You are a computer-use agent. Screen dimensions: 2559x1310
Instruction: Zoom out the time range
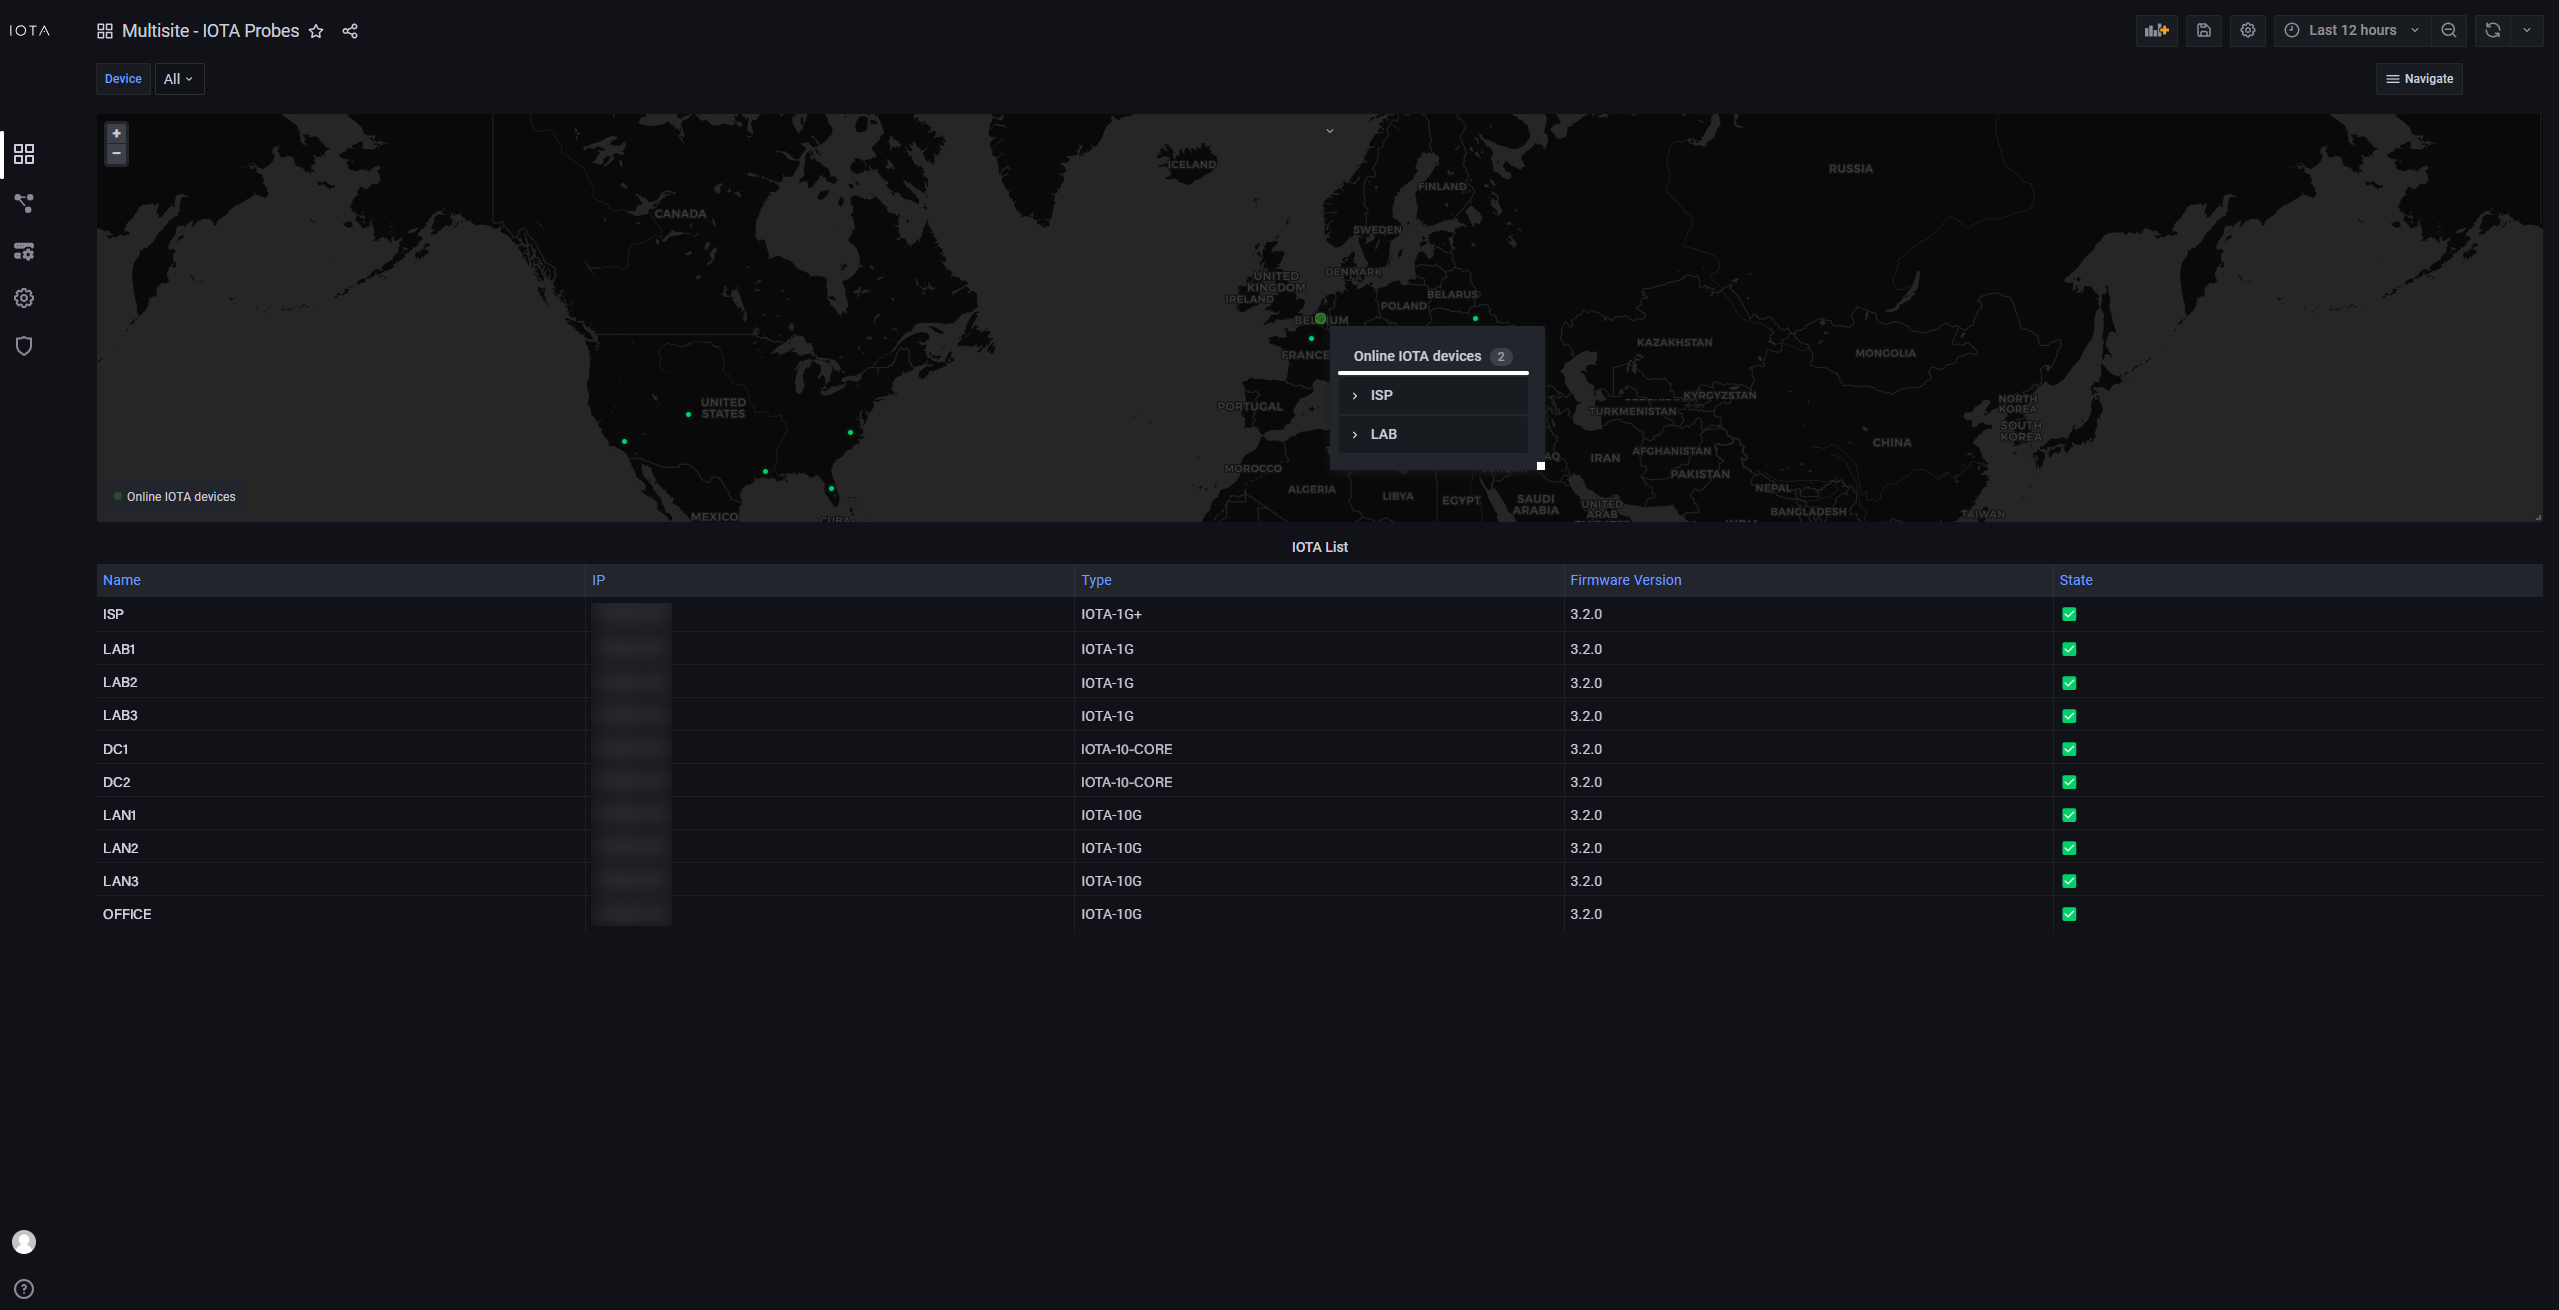tap(2449, 30)
